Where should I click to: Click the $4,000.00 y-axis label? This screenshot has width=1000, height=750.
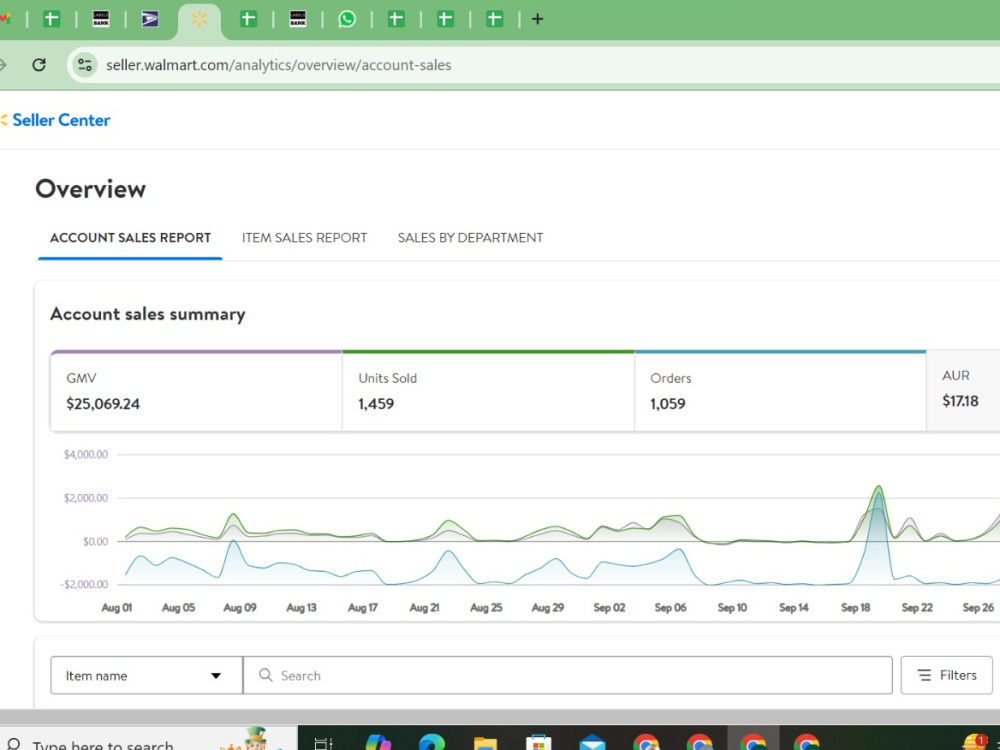coord(85,455)
